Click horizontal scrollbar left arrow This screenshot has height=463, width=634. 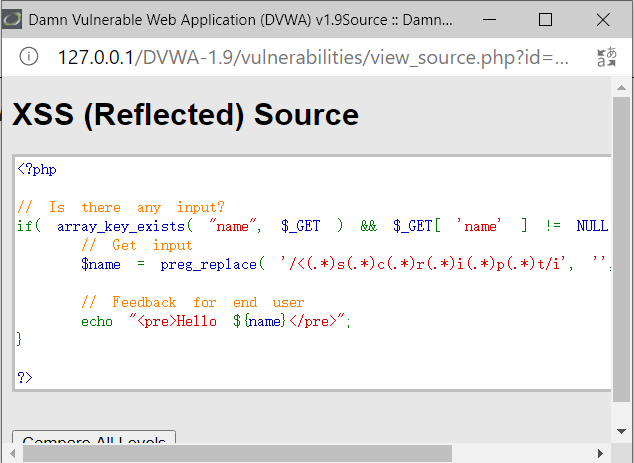tap(13, 453)
